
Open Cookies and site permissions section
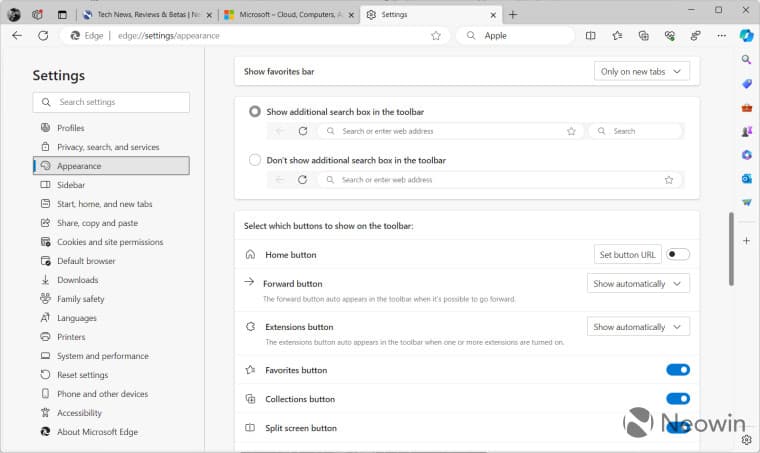tap(111, 242)
